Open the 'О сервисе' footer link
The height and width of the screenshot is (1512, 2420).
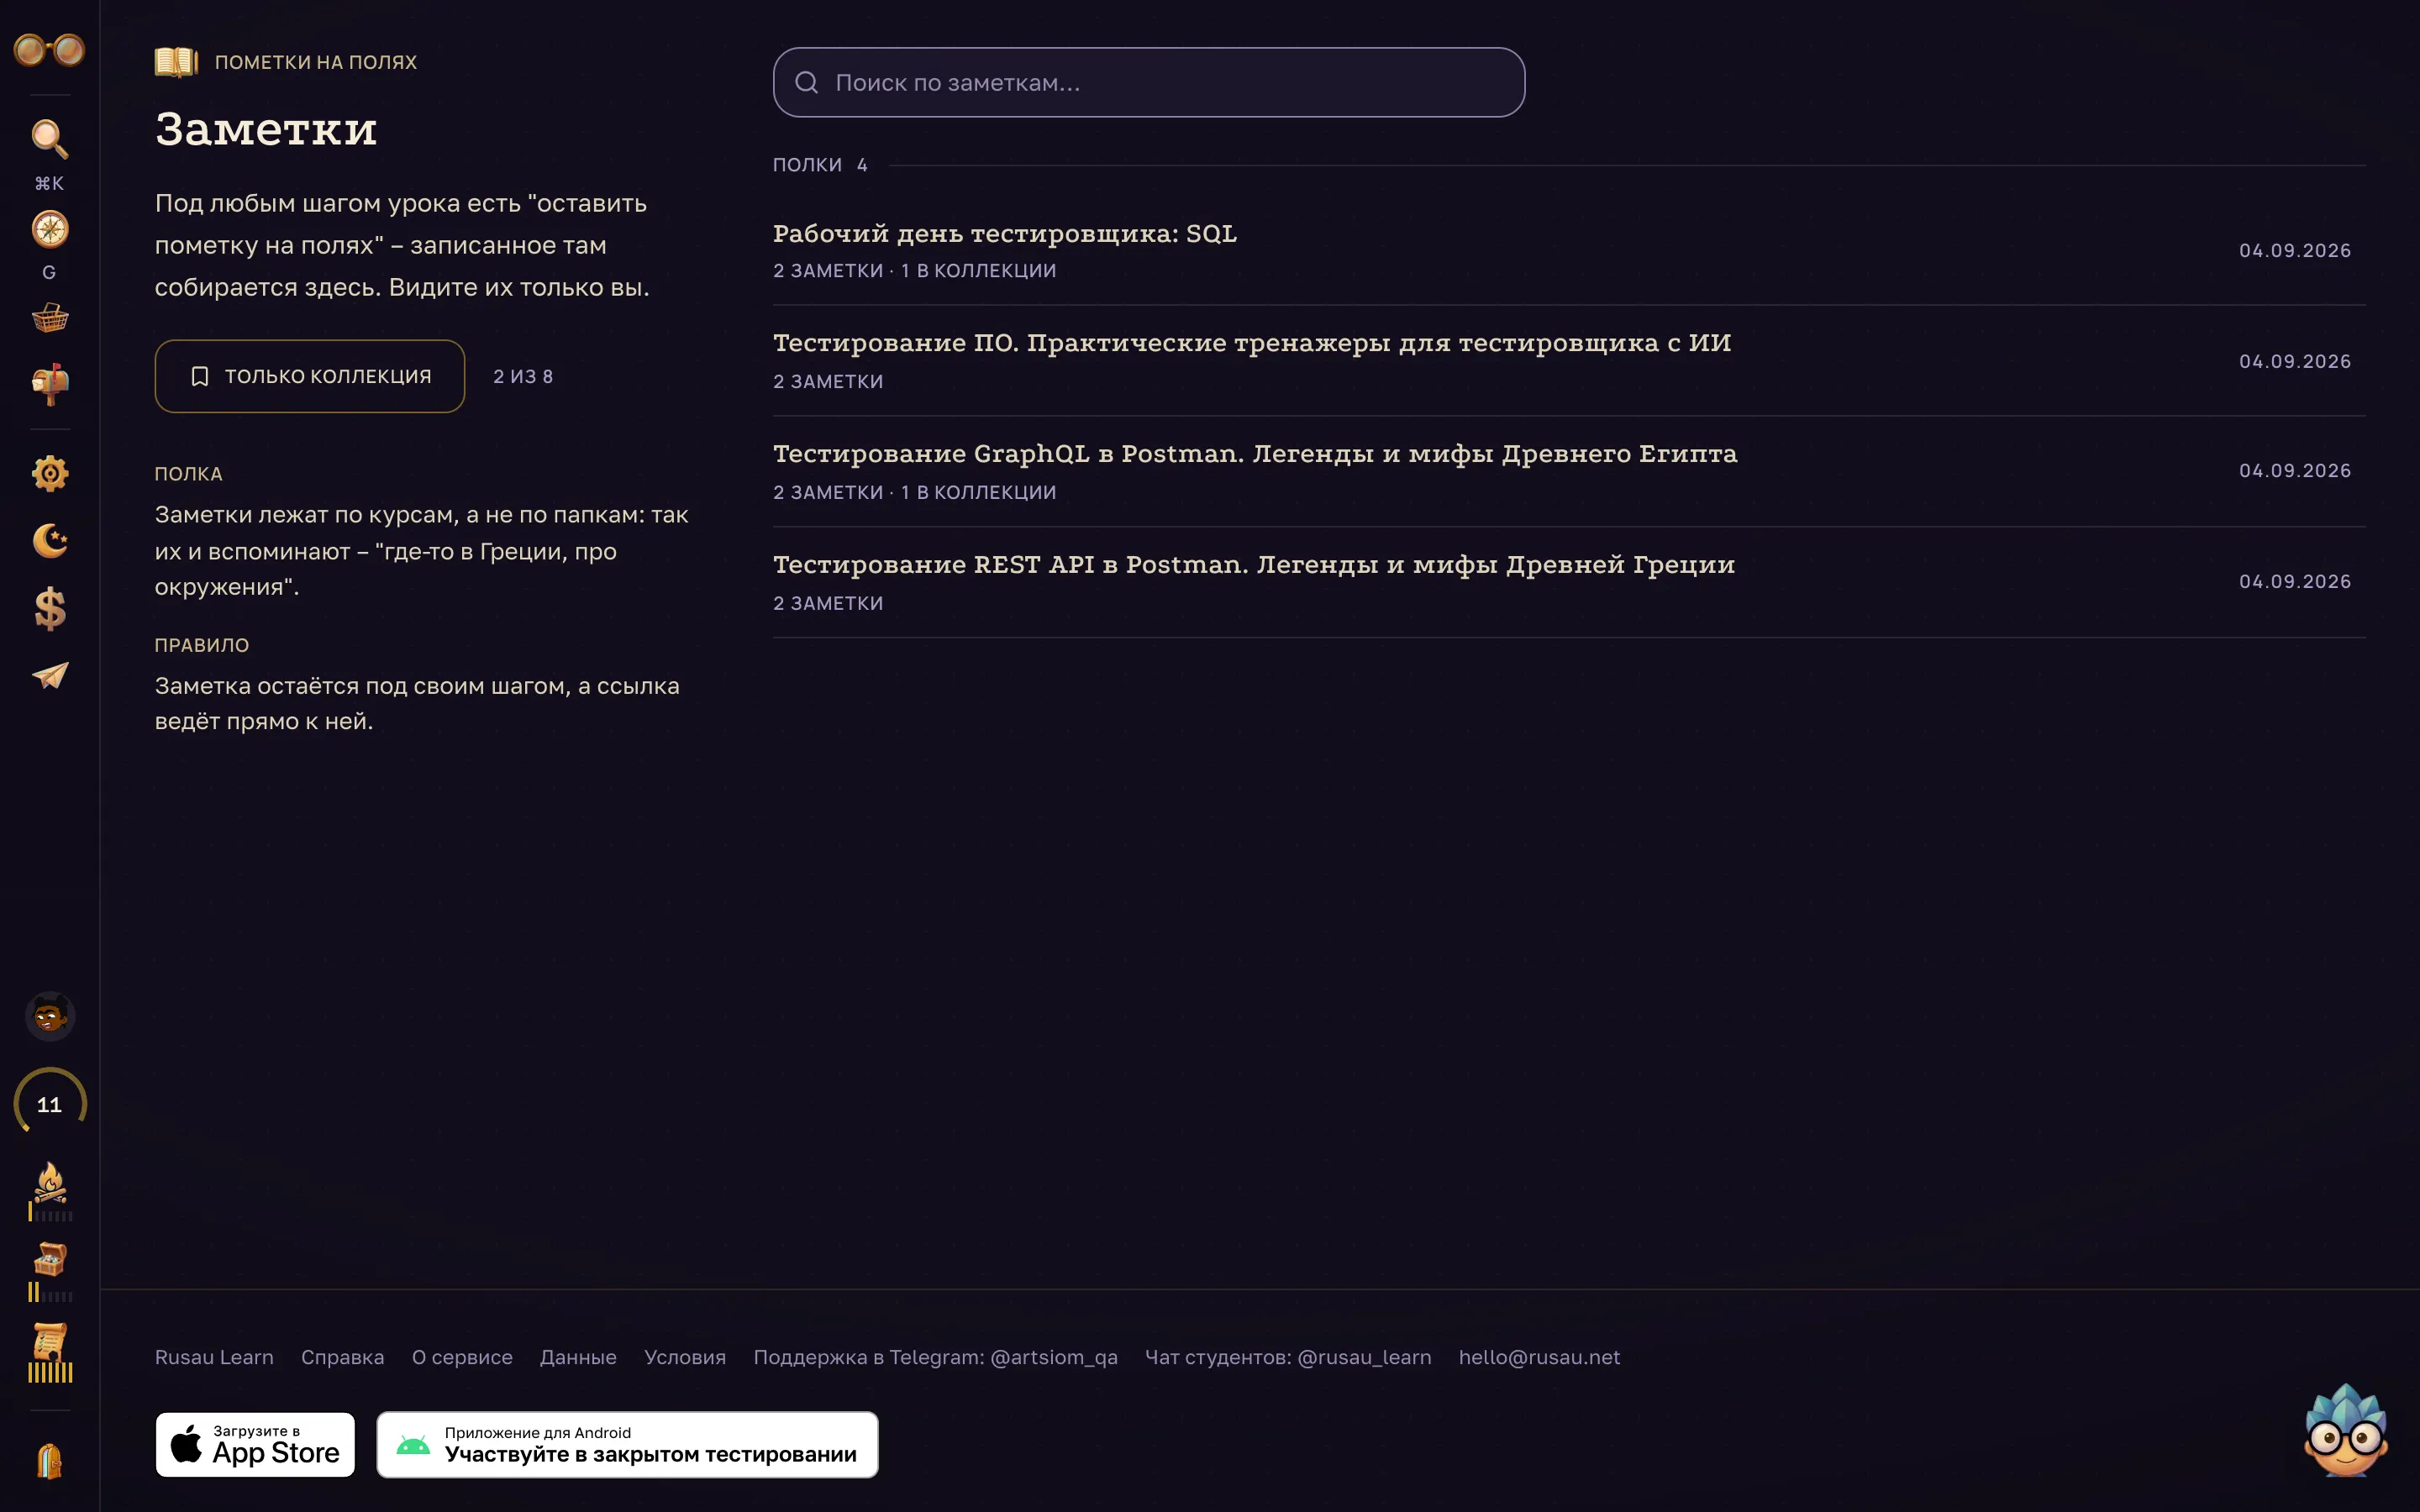462,1357
